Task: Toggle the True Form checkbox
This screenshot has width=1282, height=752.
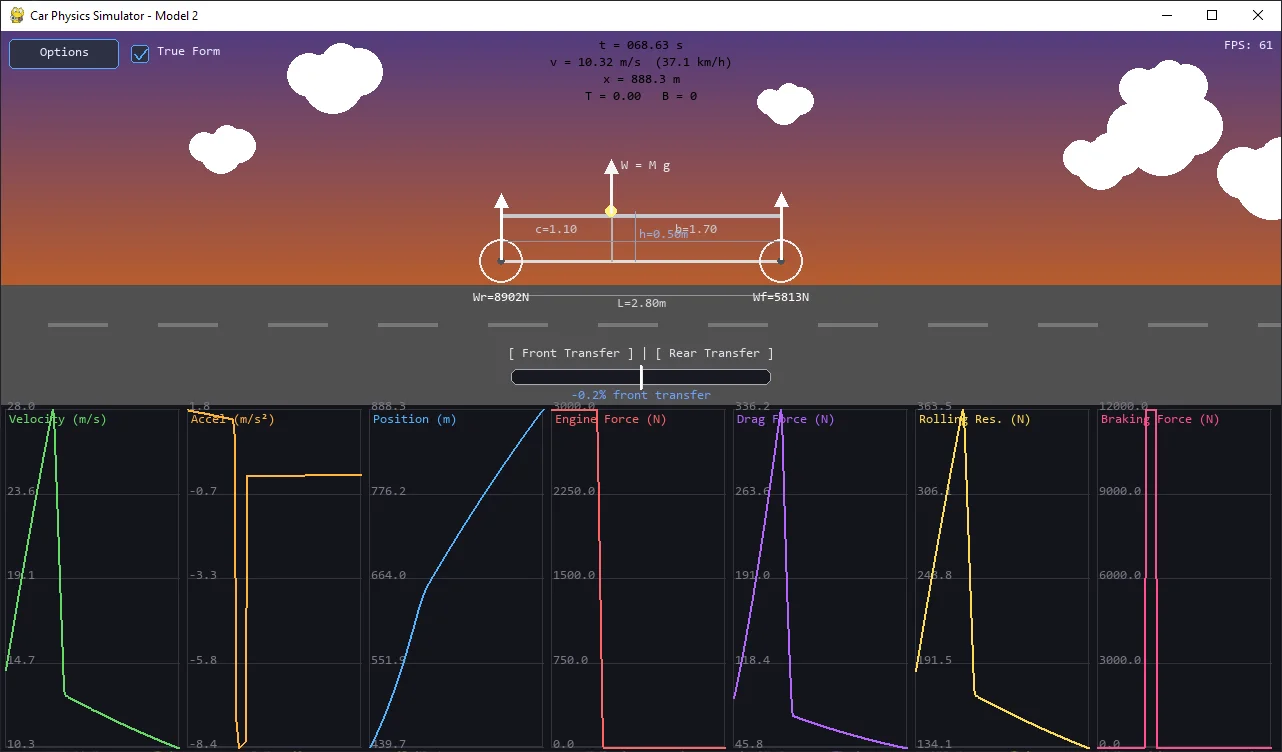Action: (x=141, y=53)
